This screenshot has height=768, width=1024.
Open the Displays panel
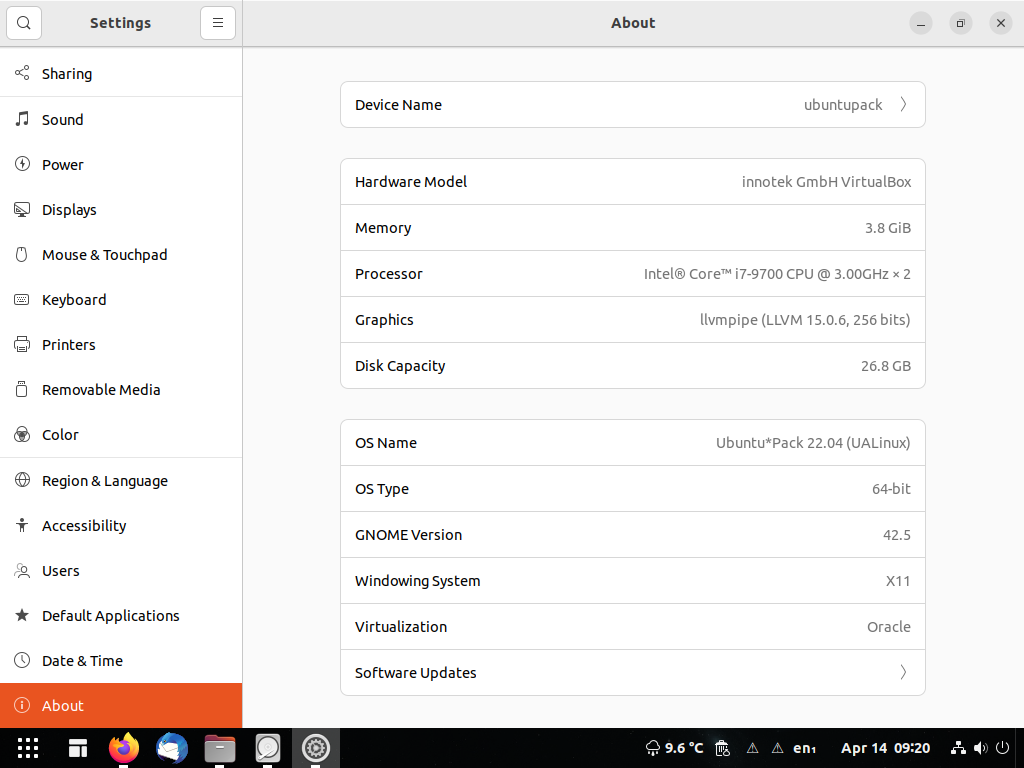(x=121, y=210)
